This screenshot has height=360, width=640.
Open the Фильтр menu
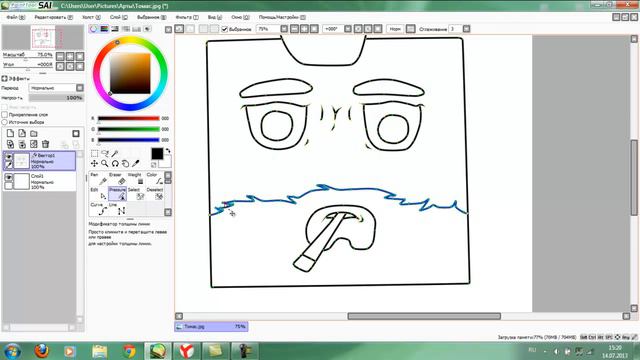pyautogui.click(x=187, y=17)
